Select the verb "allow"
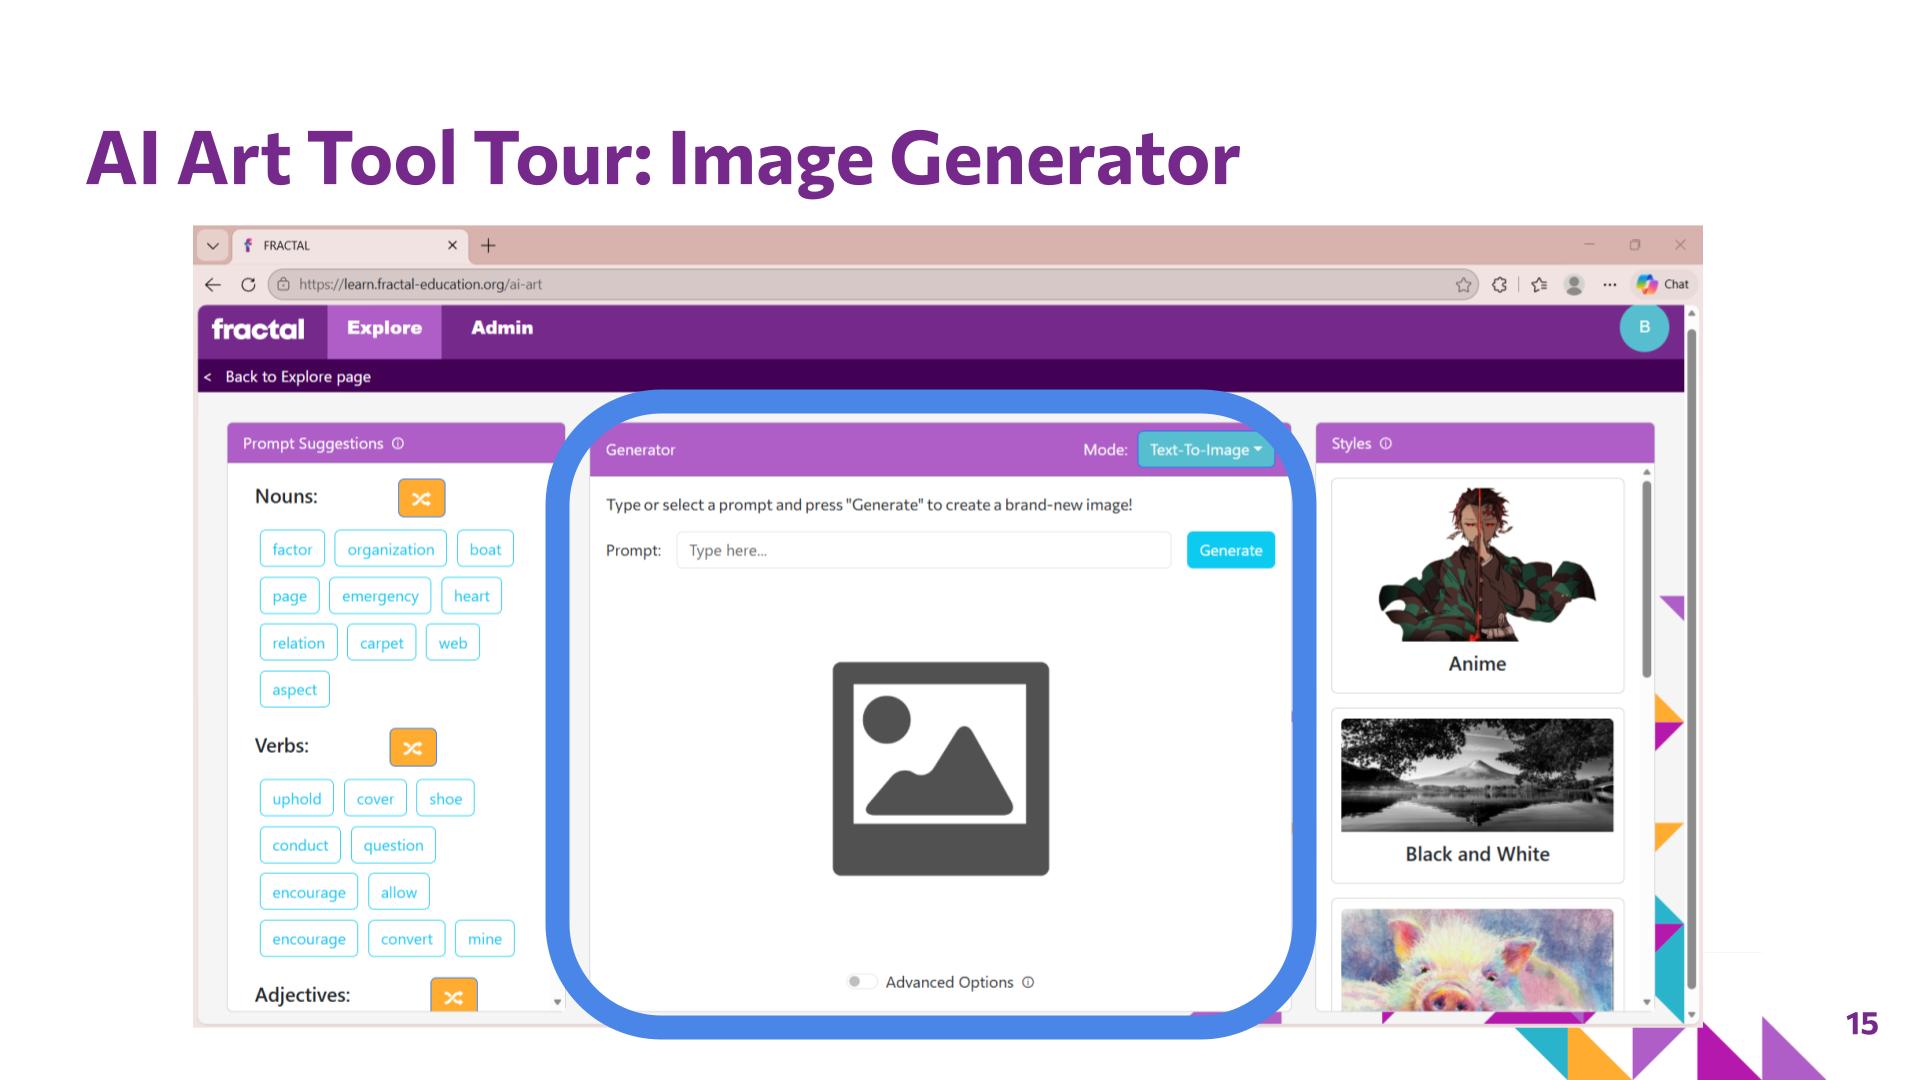 coord(399,892)
